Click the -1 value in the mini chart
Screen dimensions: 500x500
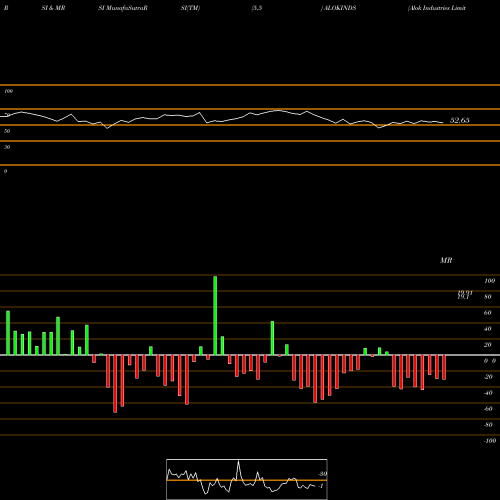(321, 486)
